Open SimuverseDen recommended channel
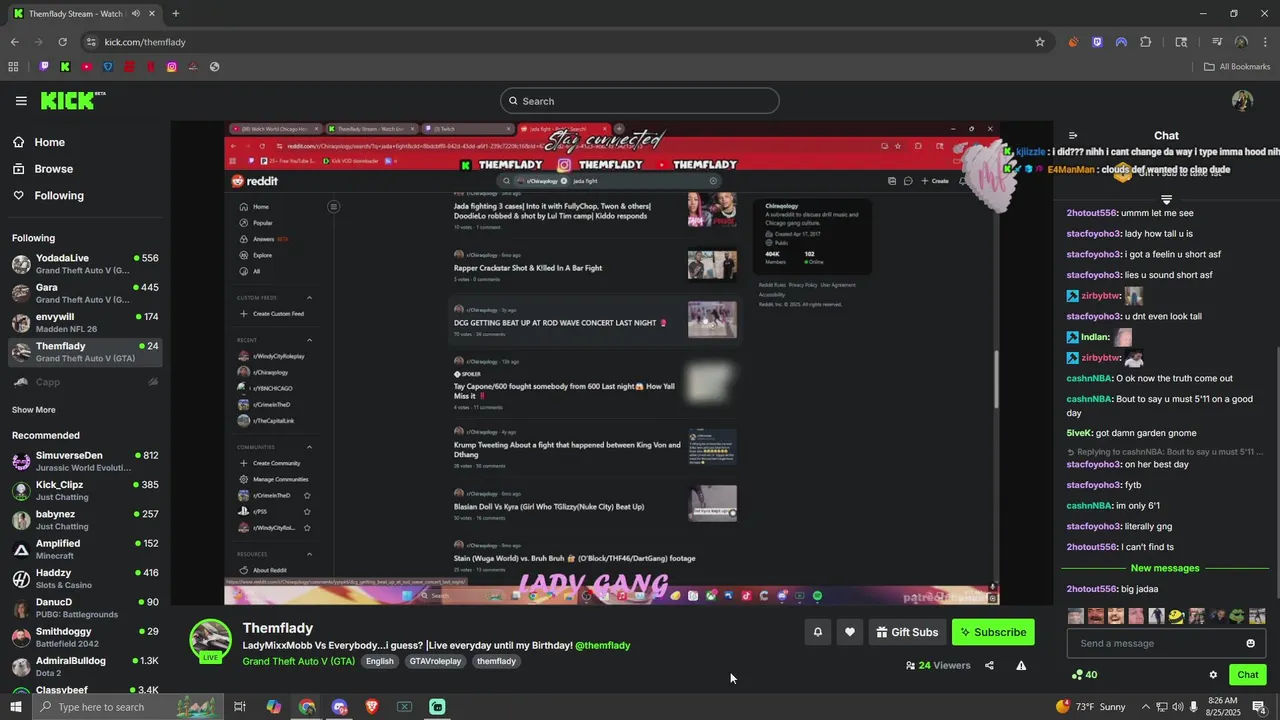Viewport: 1280px width, 720px height. point(85,461)
